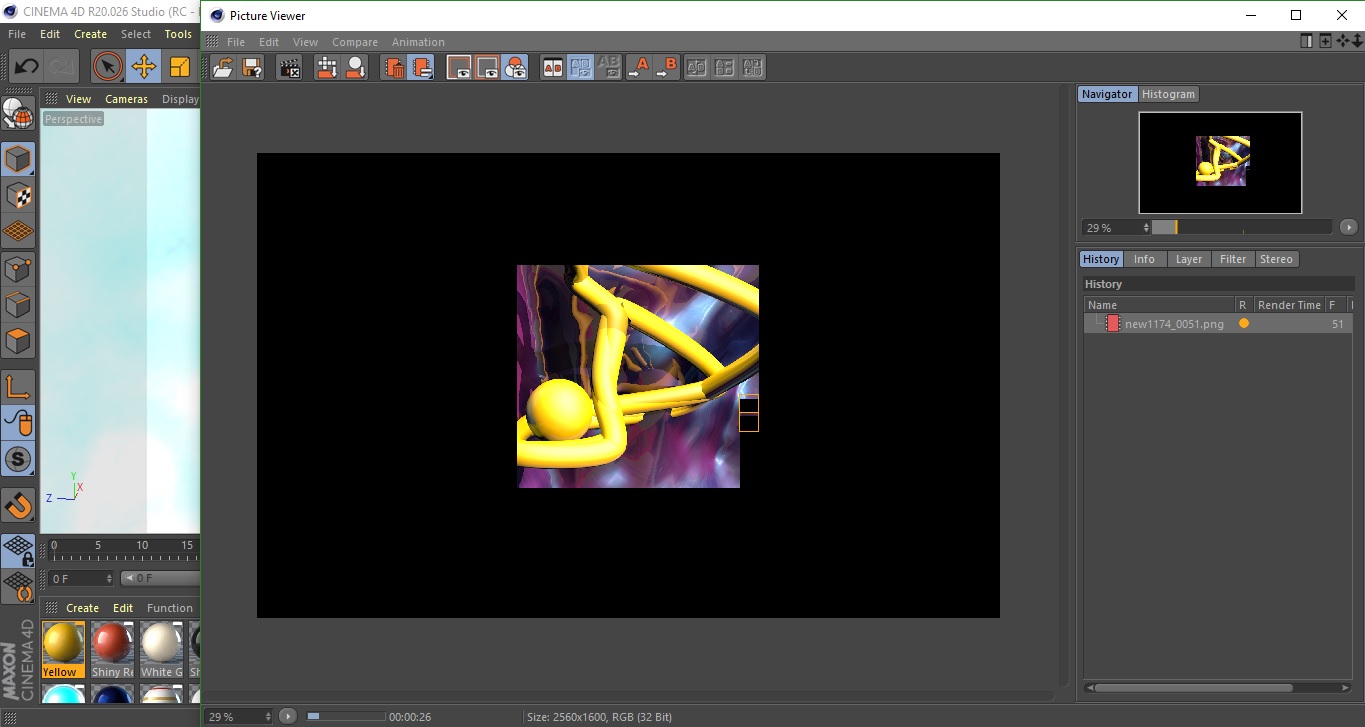Switch to Edges mode cube icon
Image resolution: width=1365 pixels, height=727 pixels.
18,304
